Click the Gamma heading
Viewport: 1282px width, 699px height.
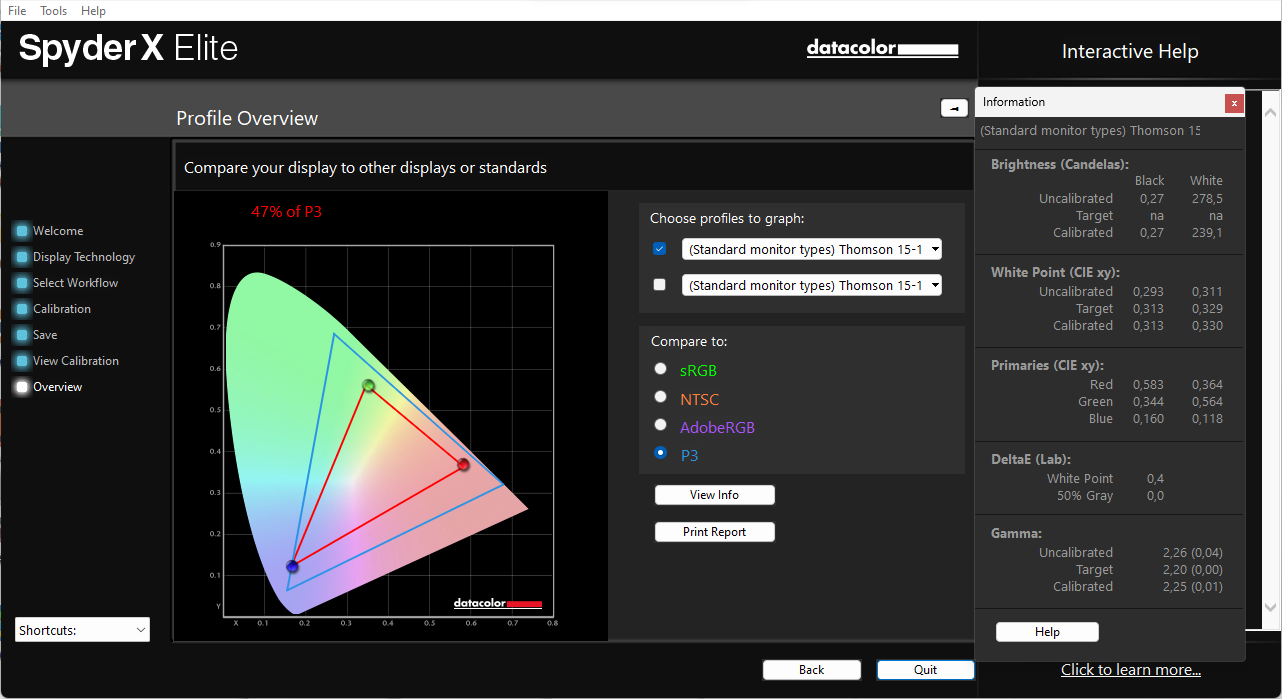1016,534
